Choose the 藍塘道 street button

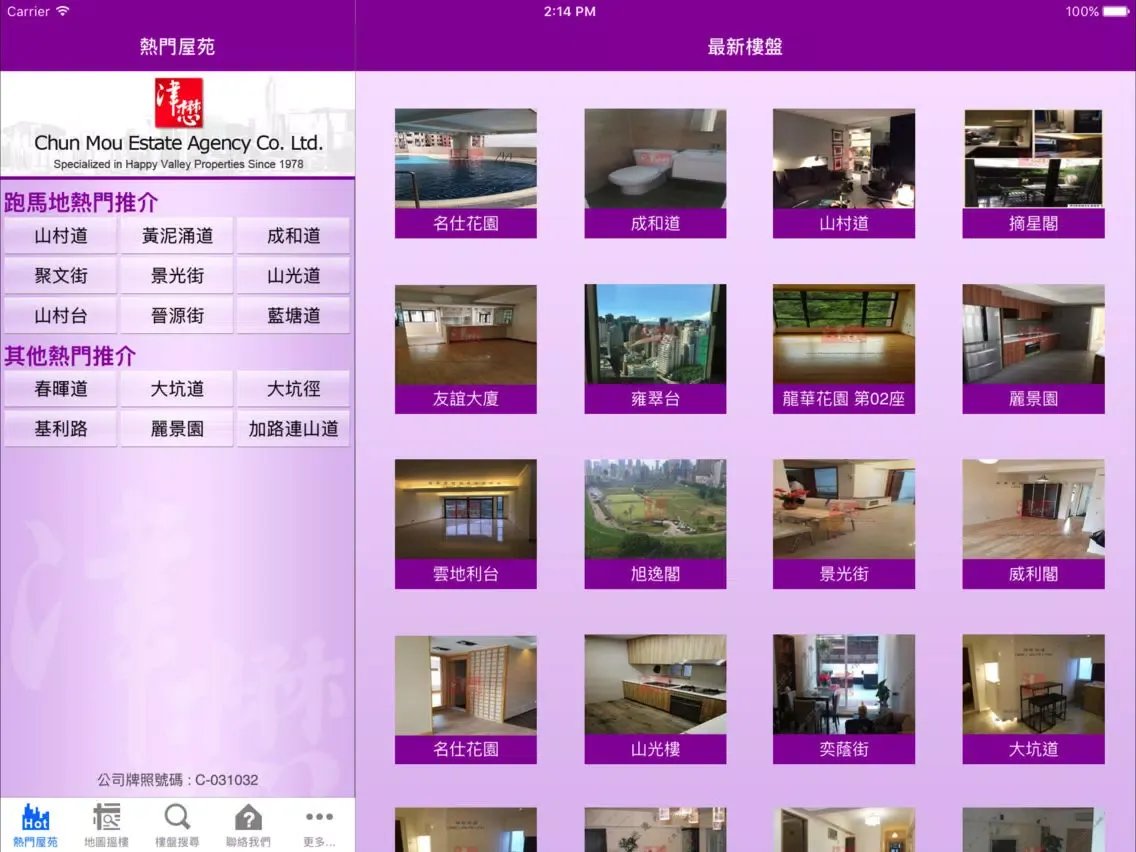click(293, 314)
